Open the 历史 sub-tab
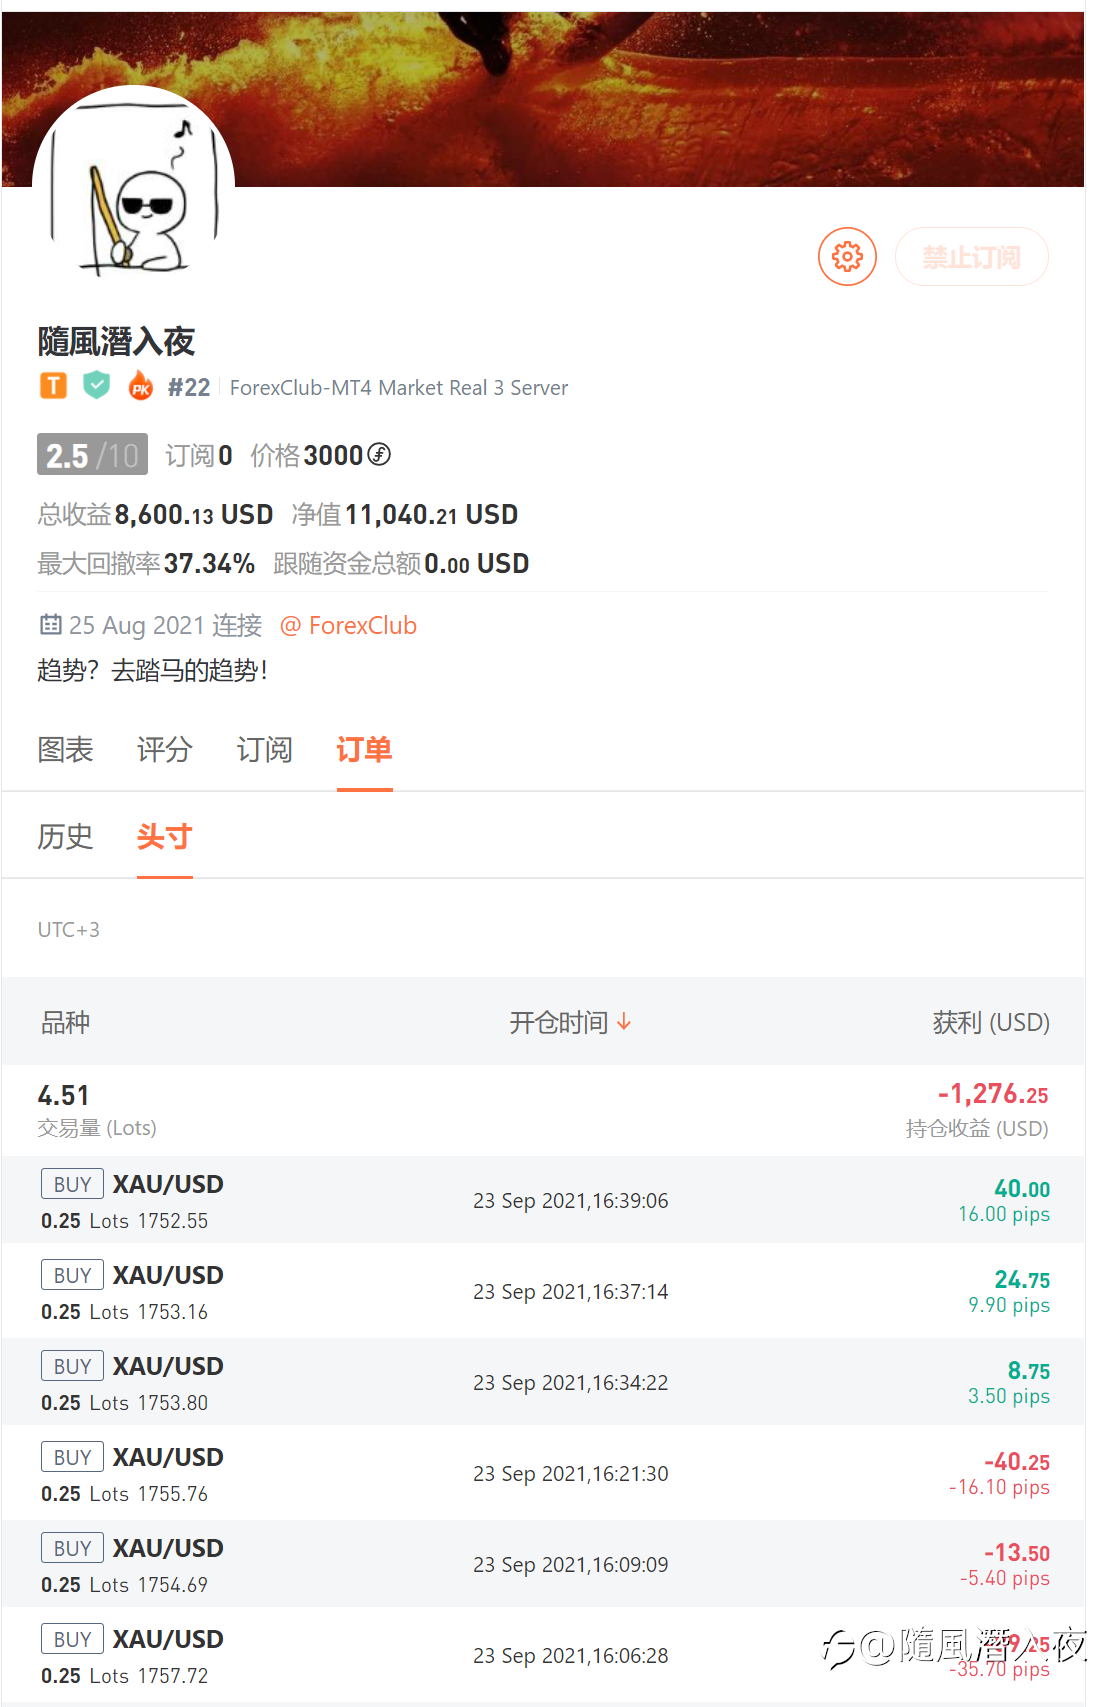The image size is (1098, 1707). click(x=65, y=837)
